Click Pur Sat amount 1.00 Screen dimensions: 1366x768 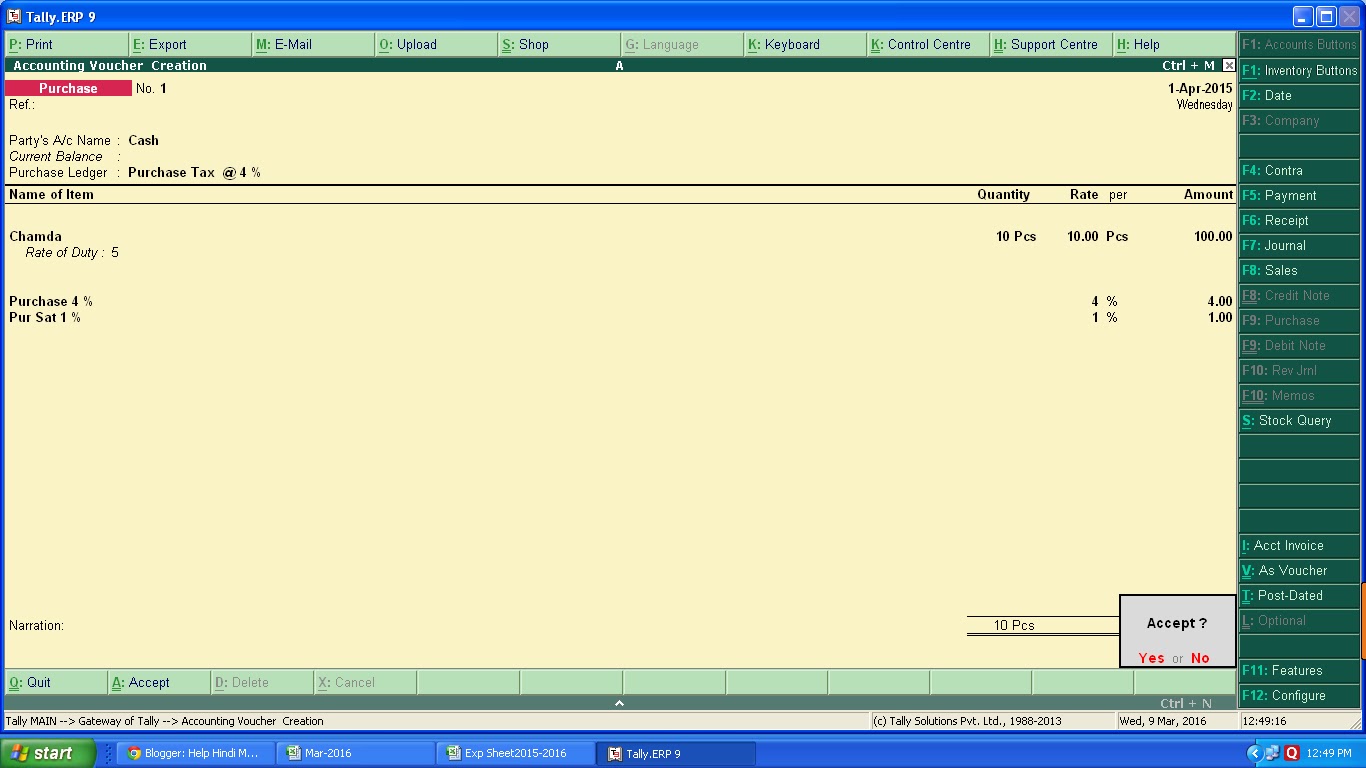tap(1220, 317)
